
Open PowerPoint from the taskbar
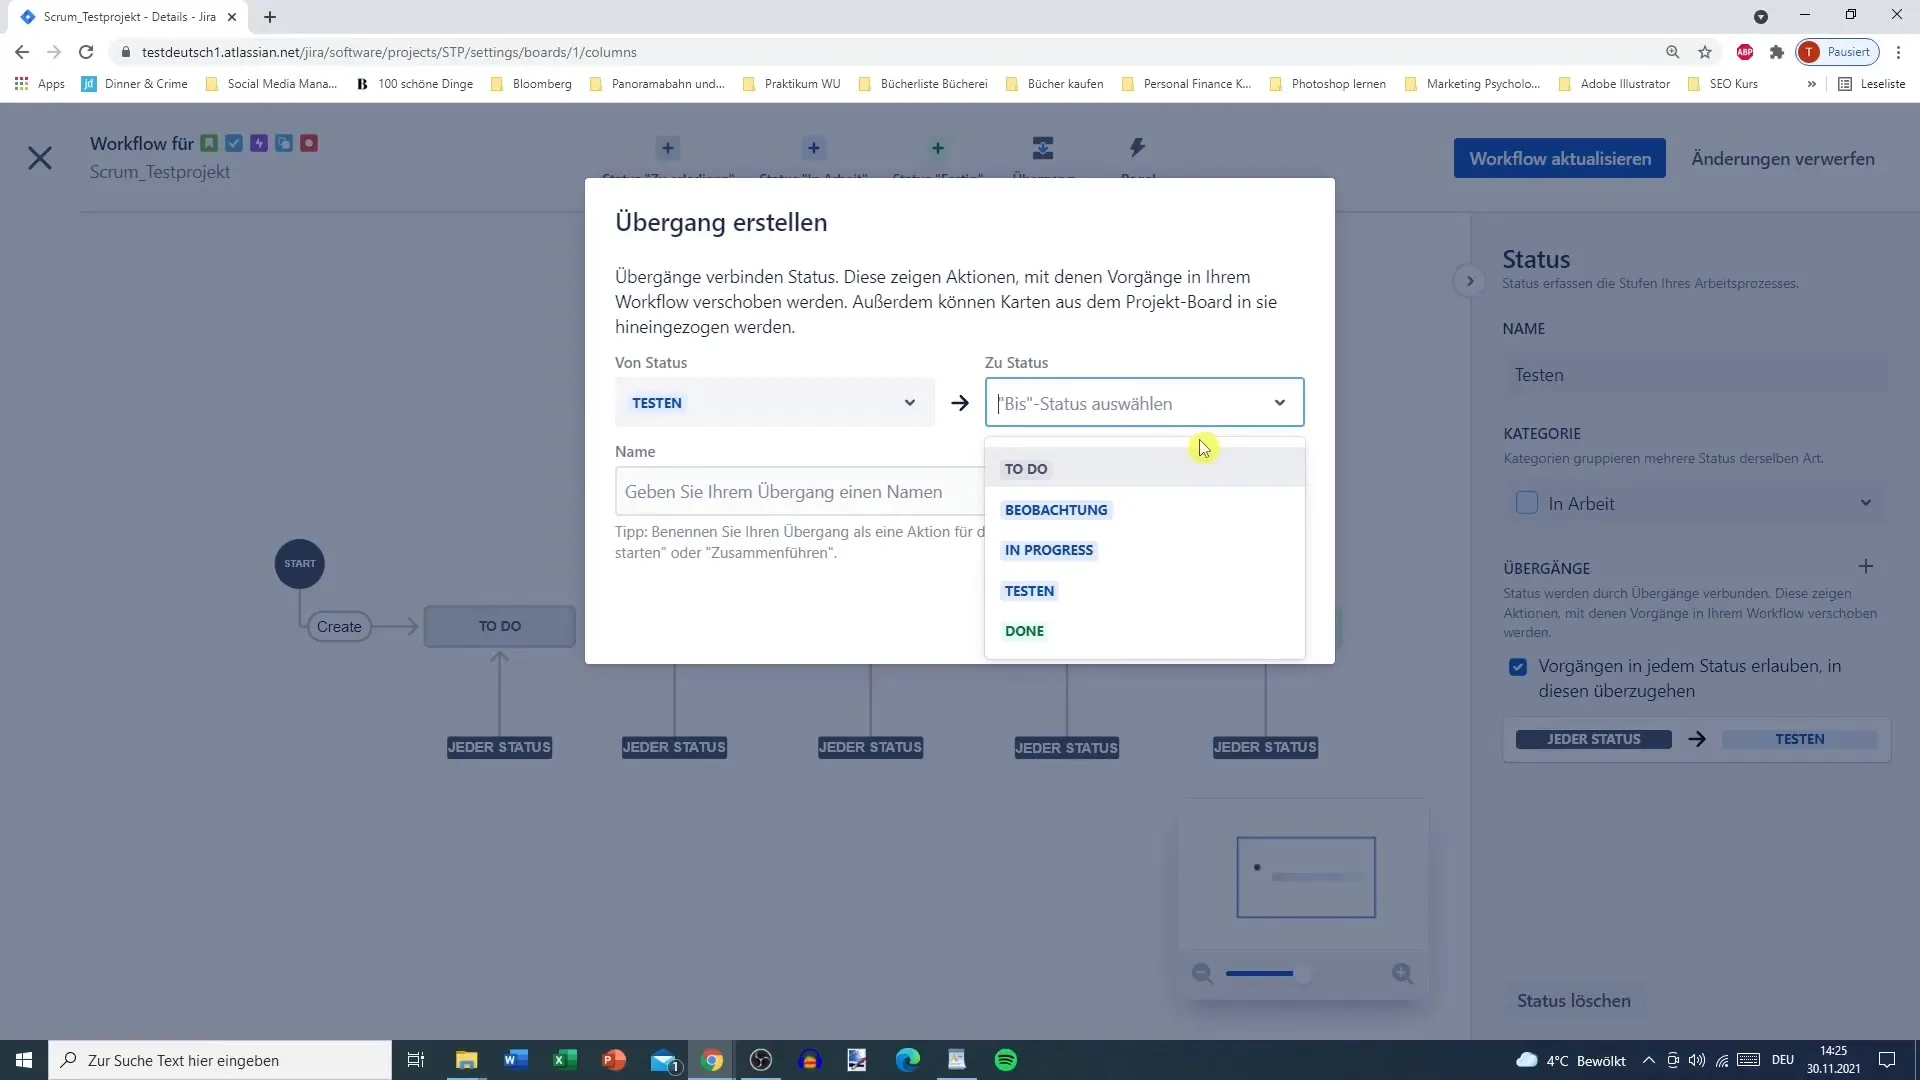614,1060
